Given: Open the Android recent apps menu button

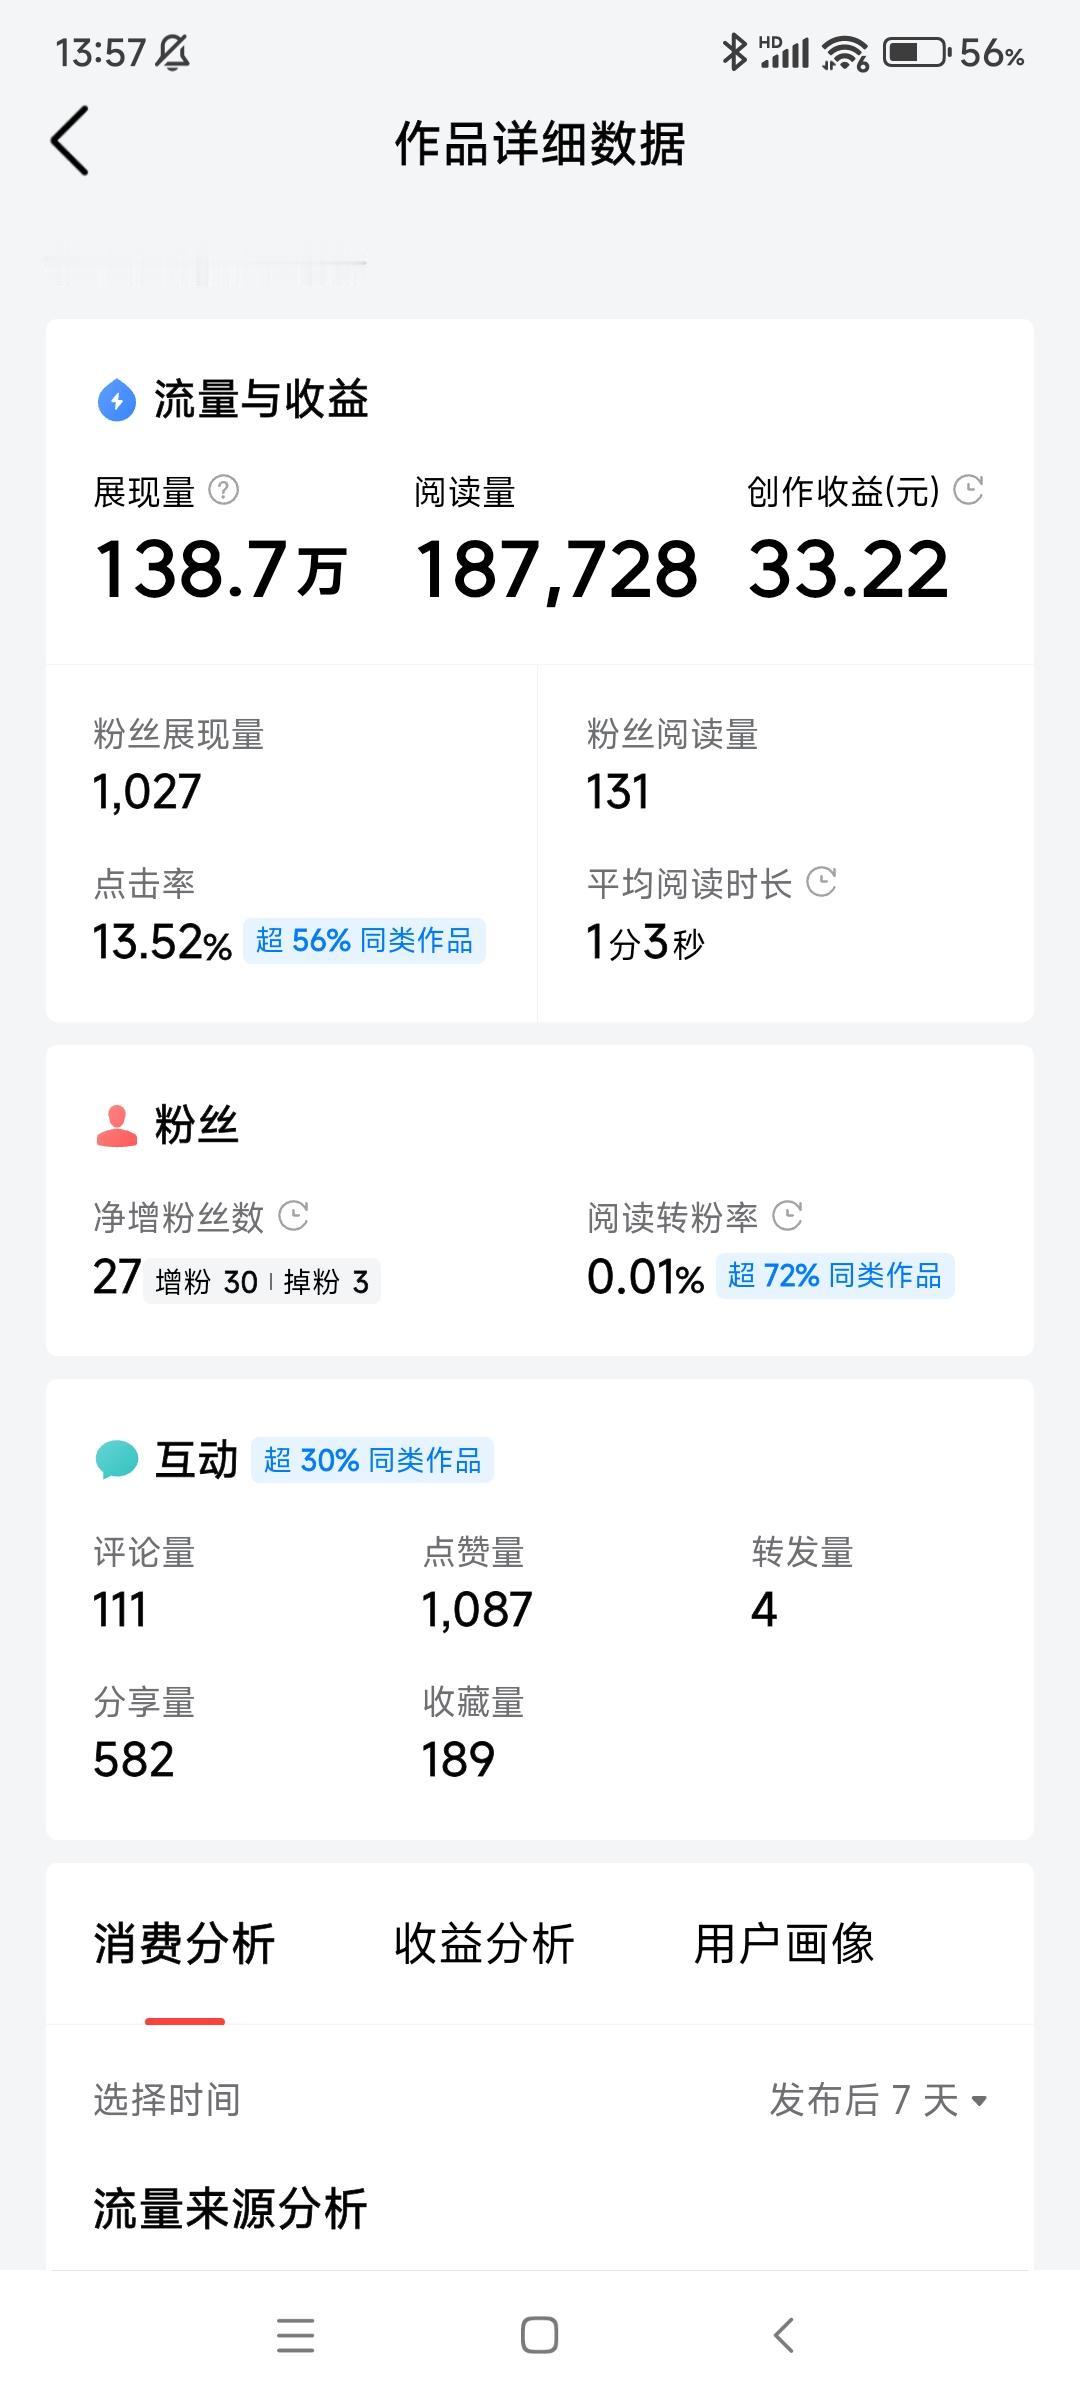Looking at the screenshot, I should (x=296, y=2336).
